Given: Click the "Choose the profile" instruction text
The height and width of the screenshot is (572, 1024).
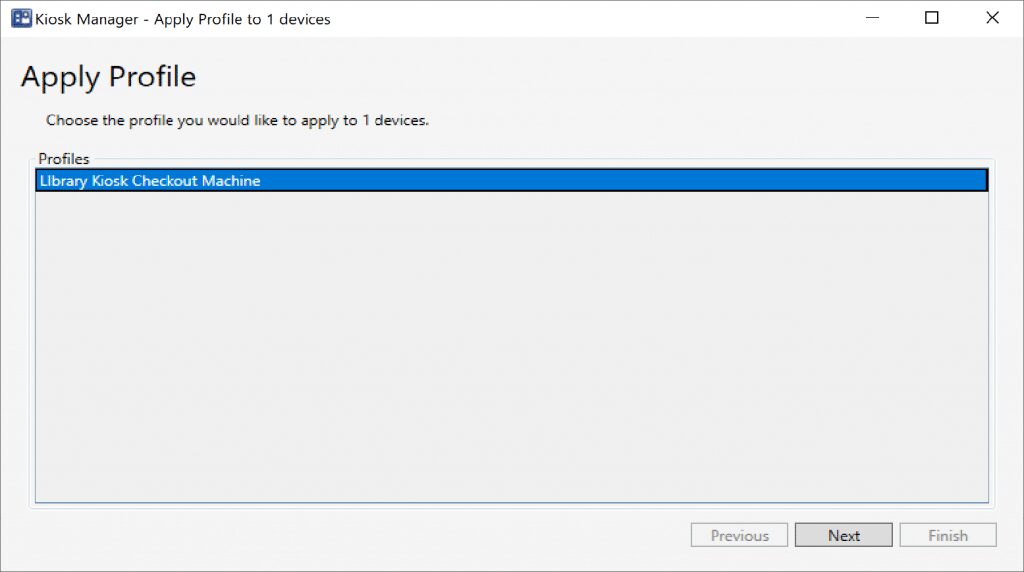Looking at the screenshot, I should click(x=237, y=120).
